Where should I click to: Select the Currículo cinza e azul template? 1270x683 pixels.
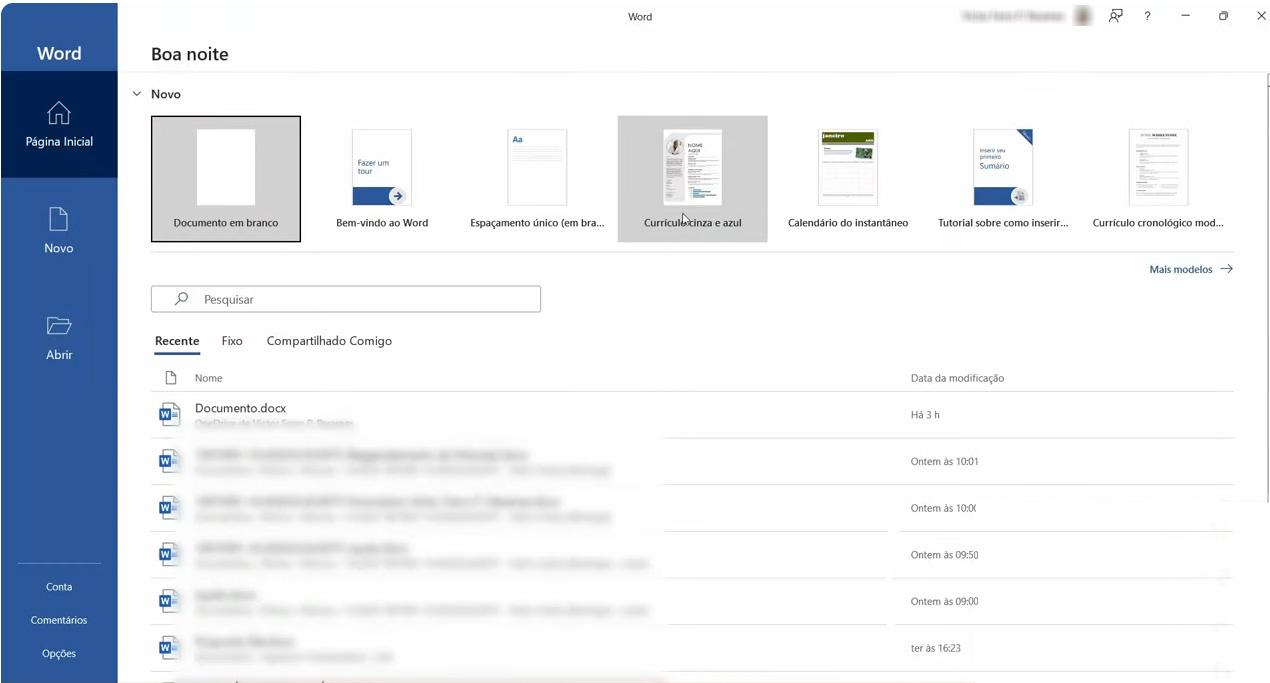tap(693, 179)
